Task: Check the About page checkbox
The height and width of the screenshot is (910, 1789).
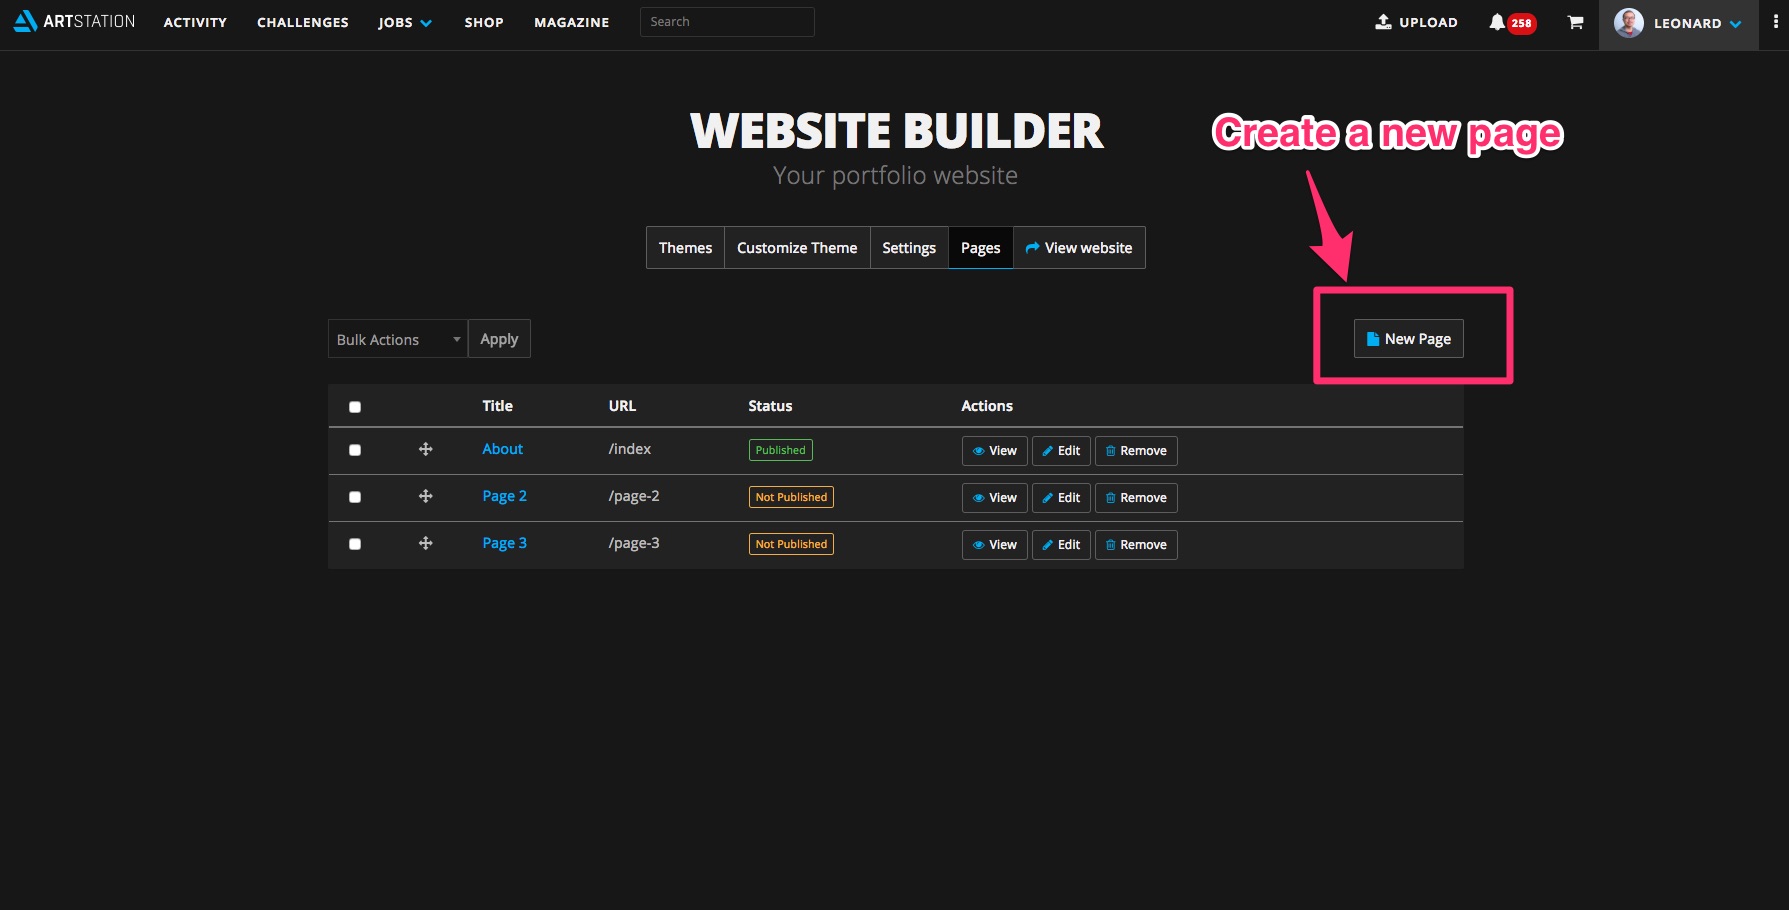Action: click(355, 450)
